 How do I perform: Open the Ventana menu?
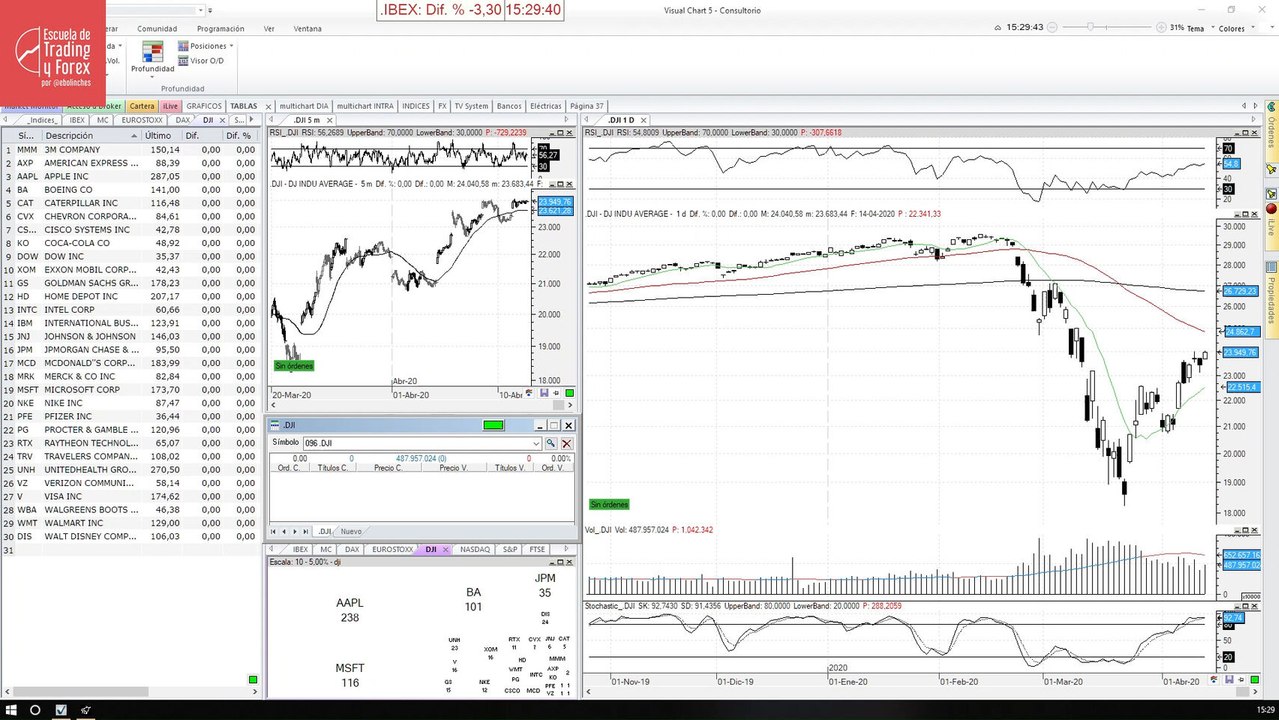tap(307, 29)
